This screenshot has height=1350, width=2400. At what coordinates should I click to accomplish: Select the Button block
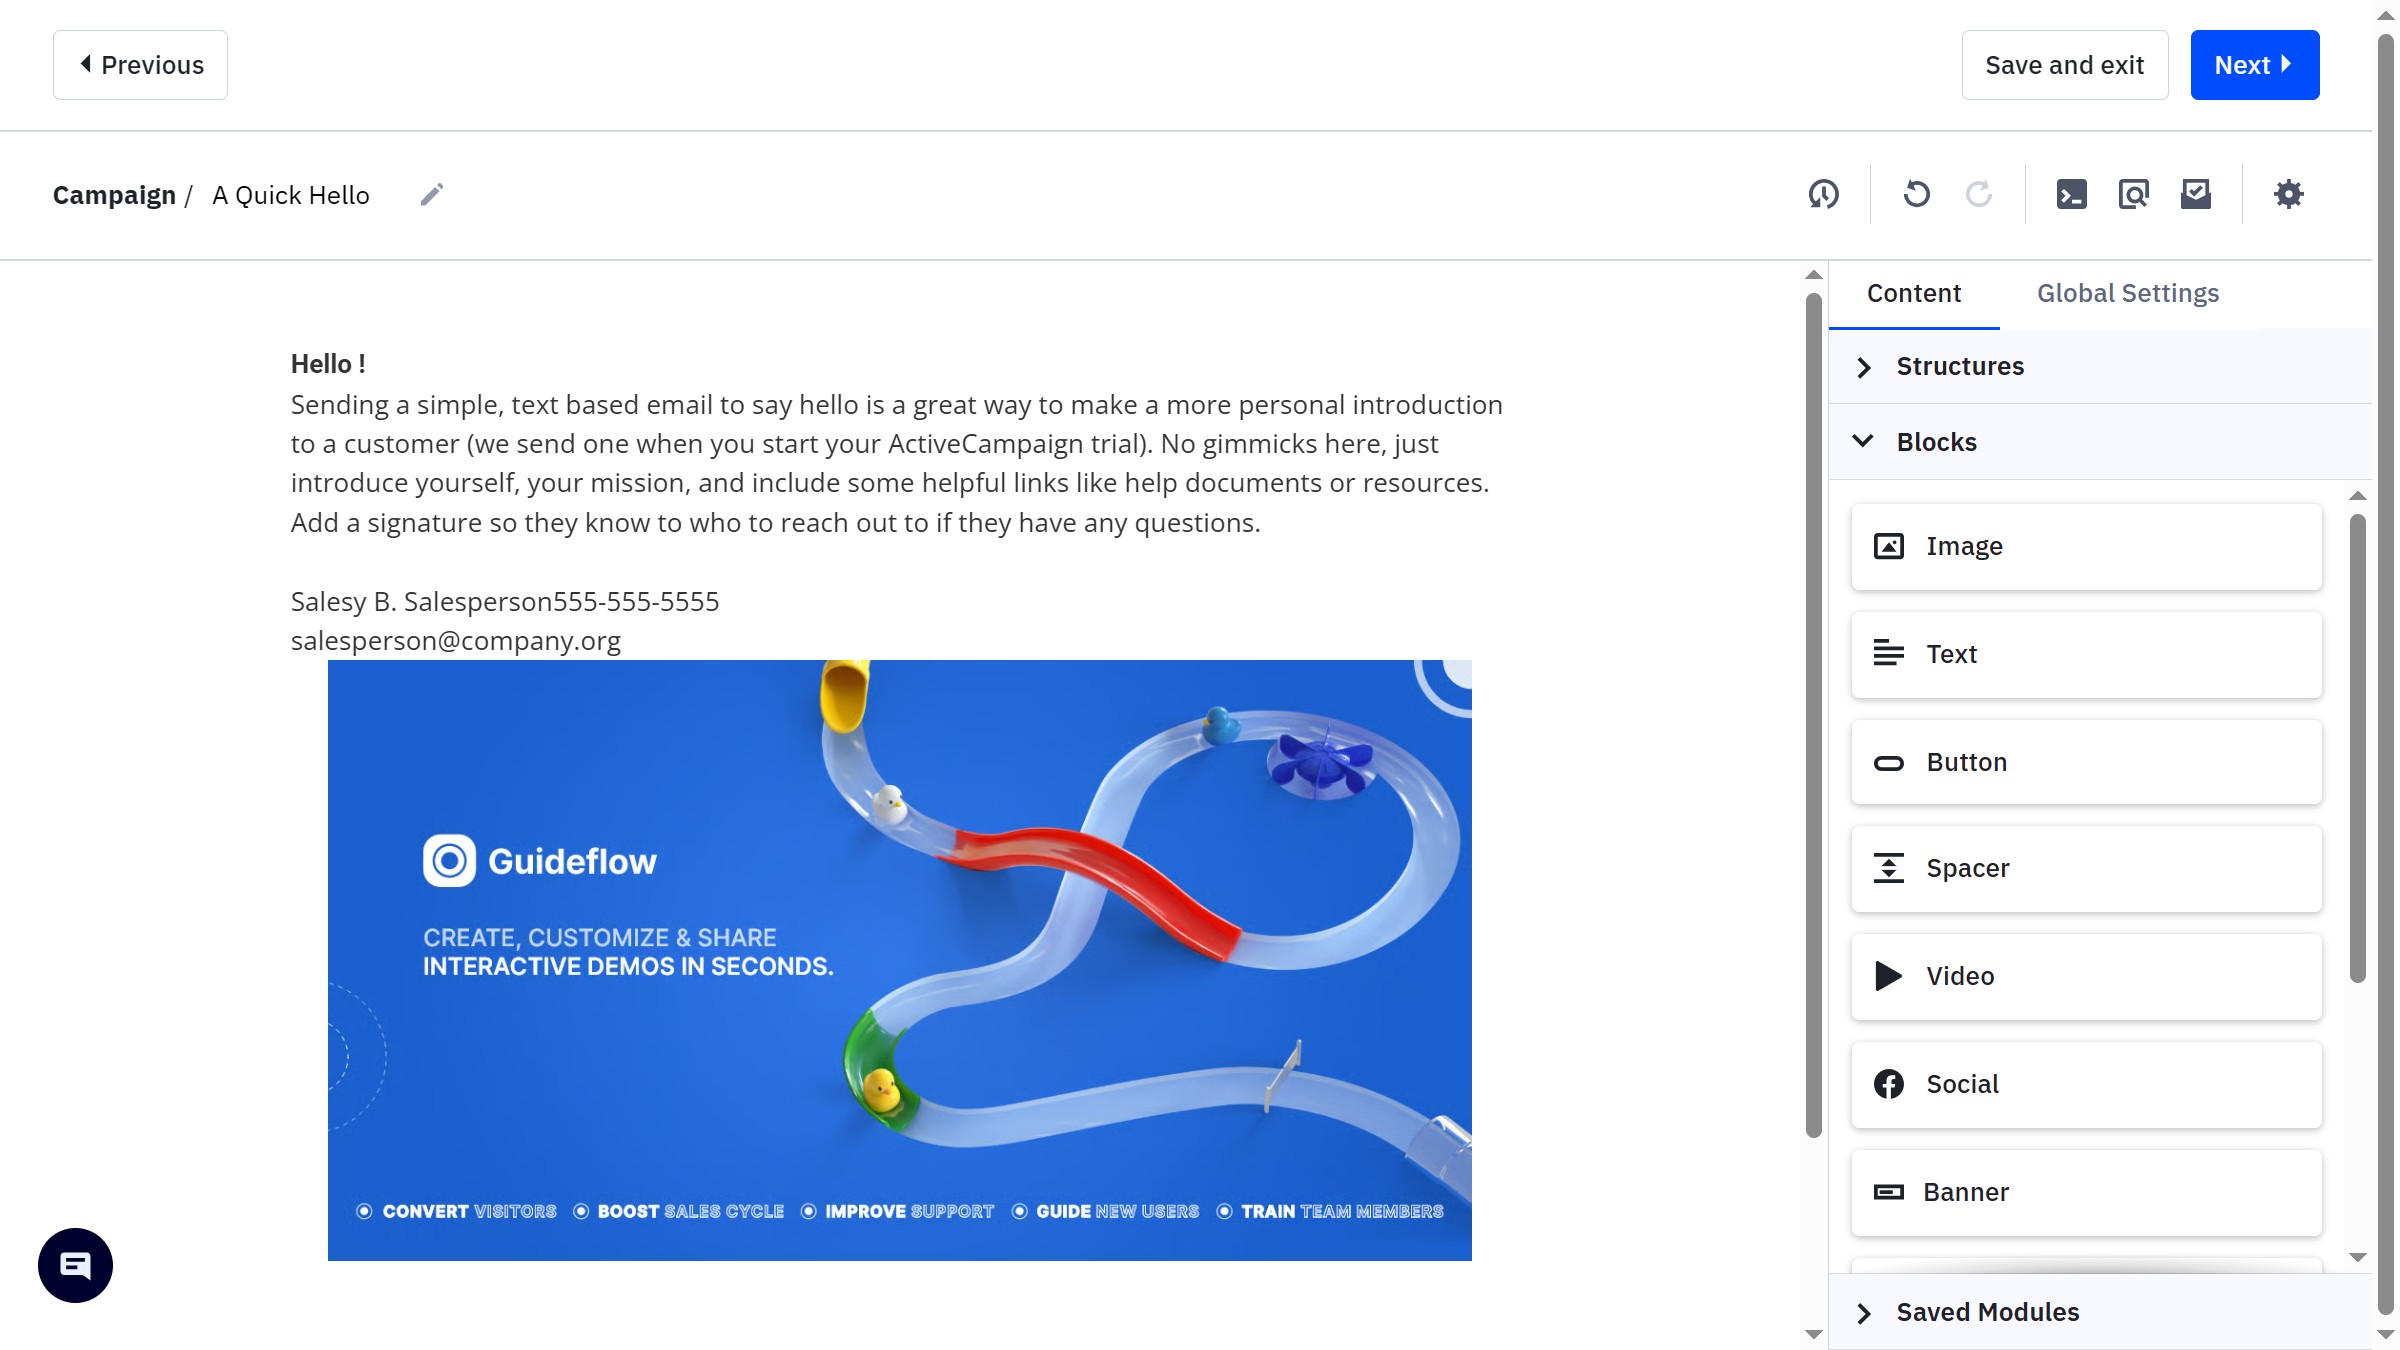2085,762
